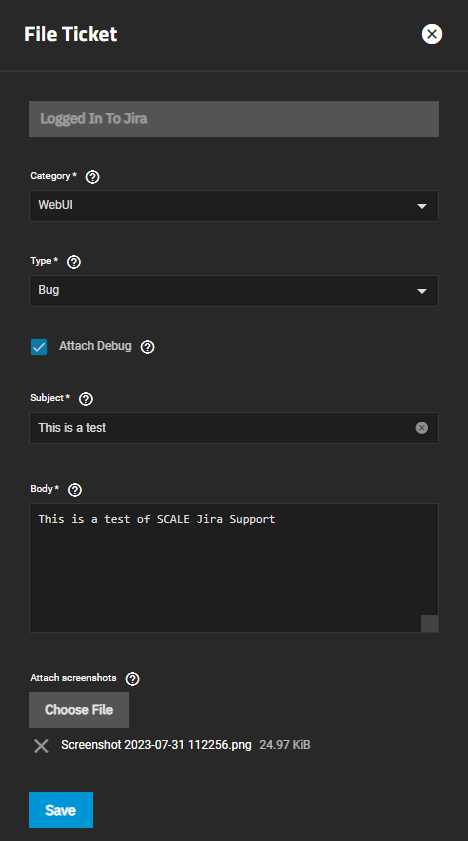Click the Attach Debug label
The width and height of the screenshot is (468, 841).
click(95, 346)
